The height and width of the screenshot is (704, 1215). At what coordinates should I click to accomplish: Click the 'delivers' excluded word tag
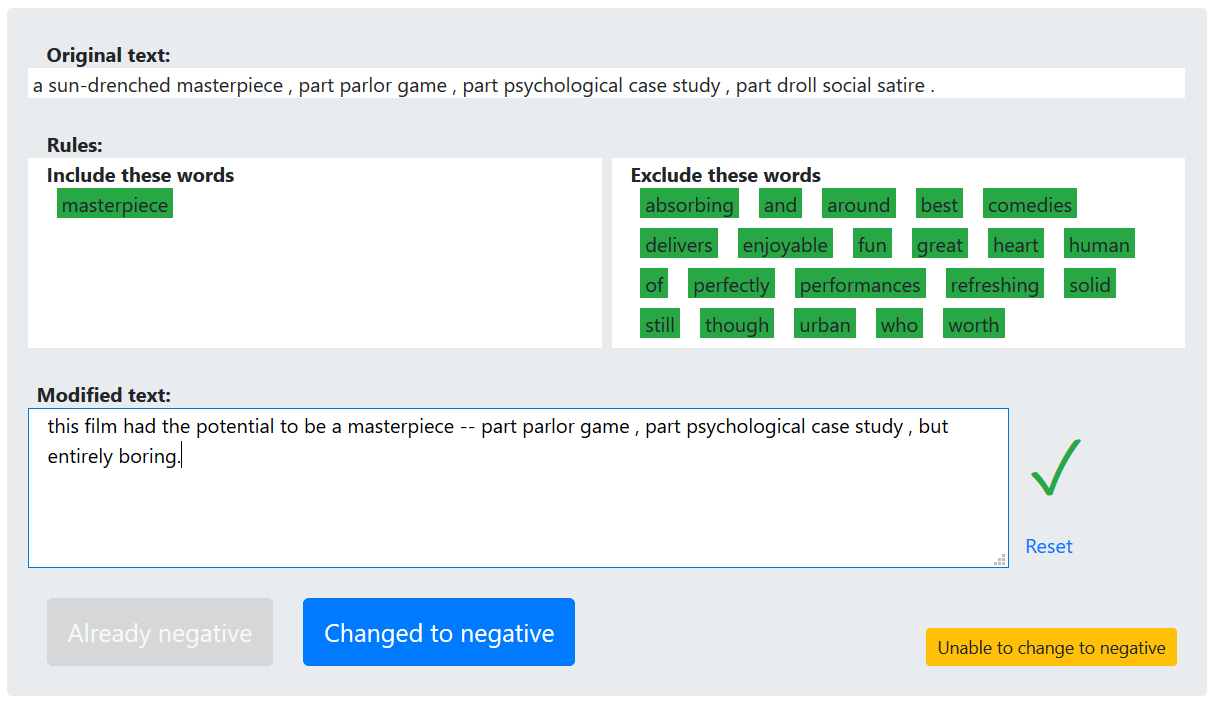coord(679,244)
